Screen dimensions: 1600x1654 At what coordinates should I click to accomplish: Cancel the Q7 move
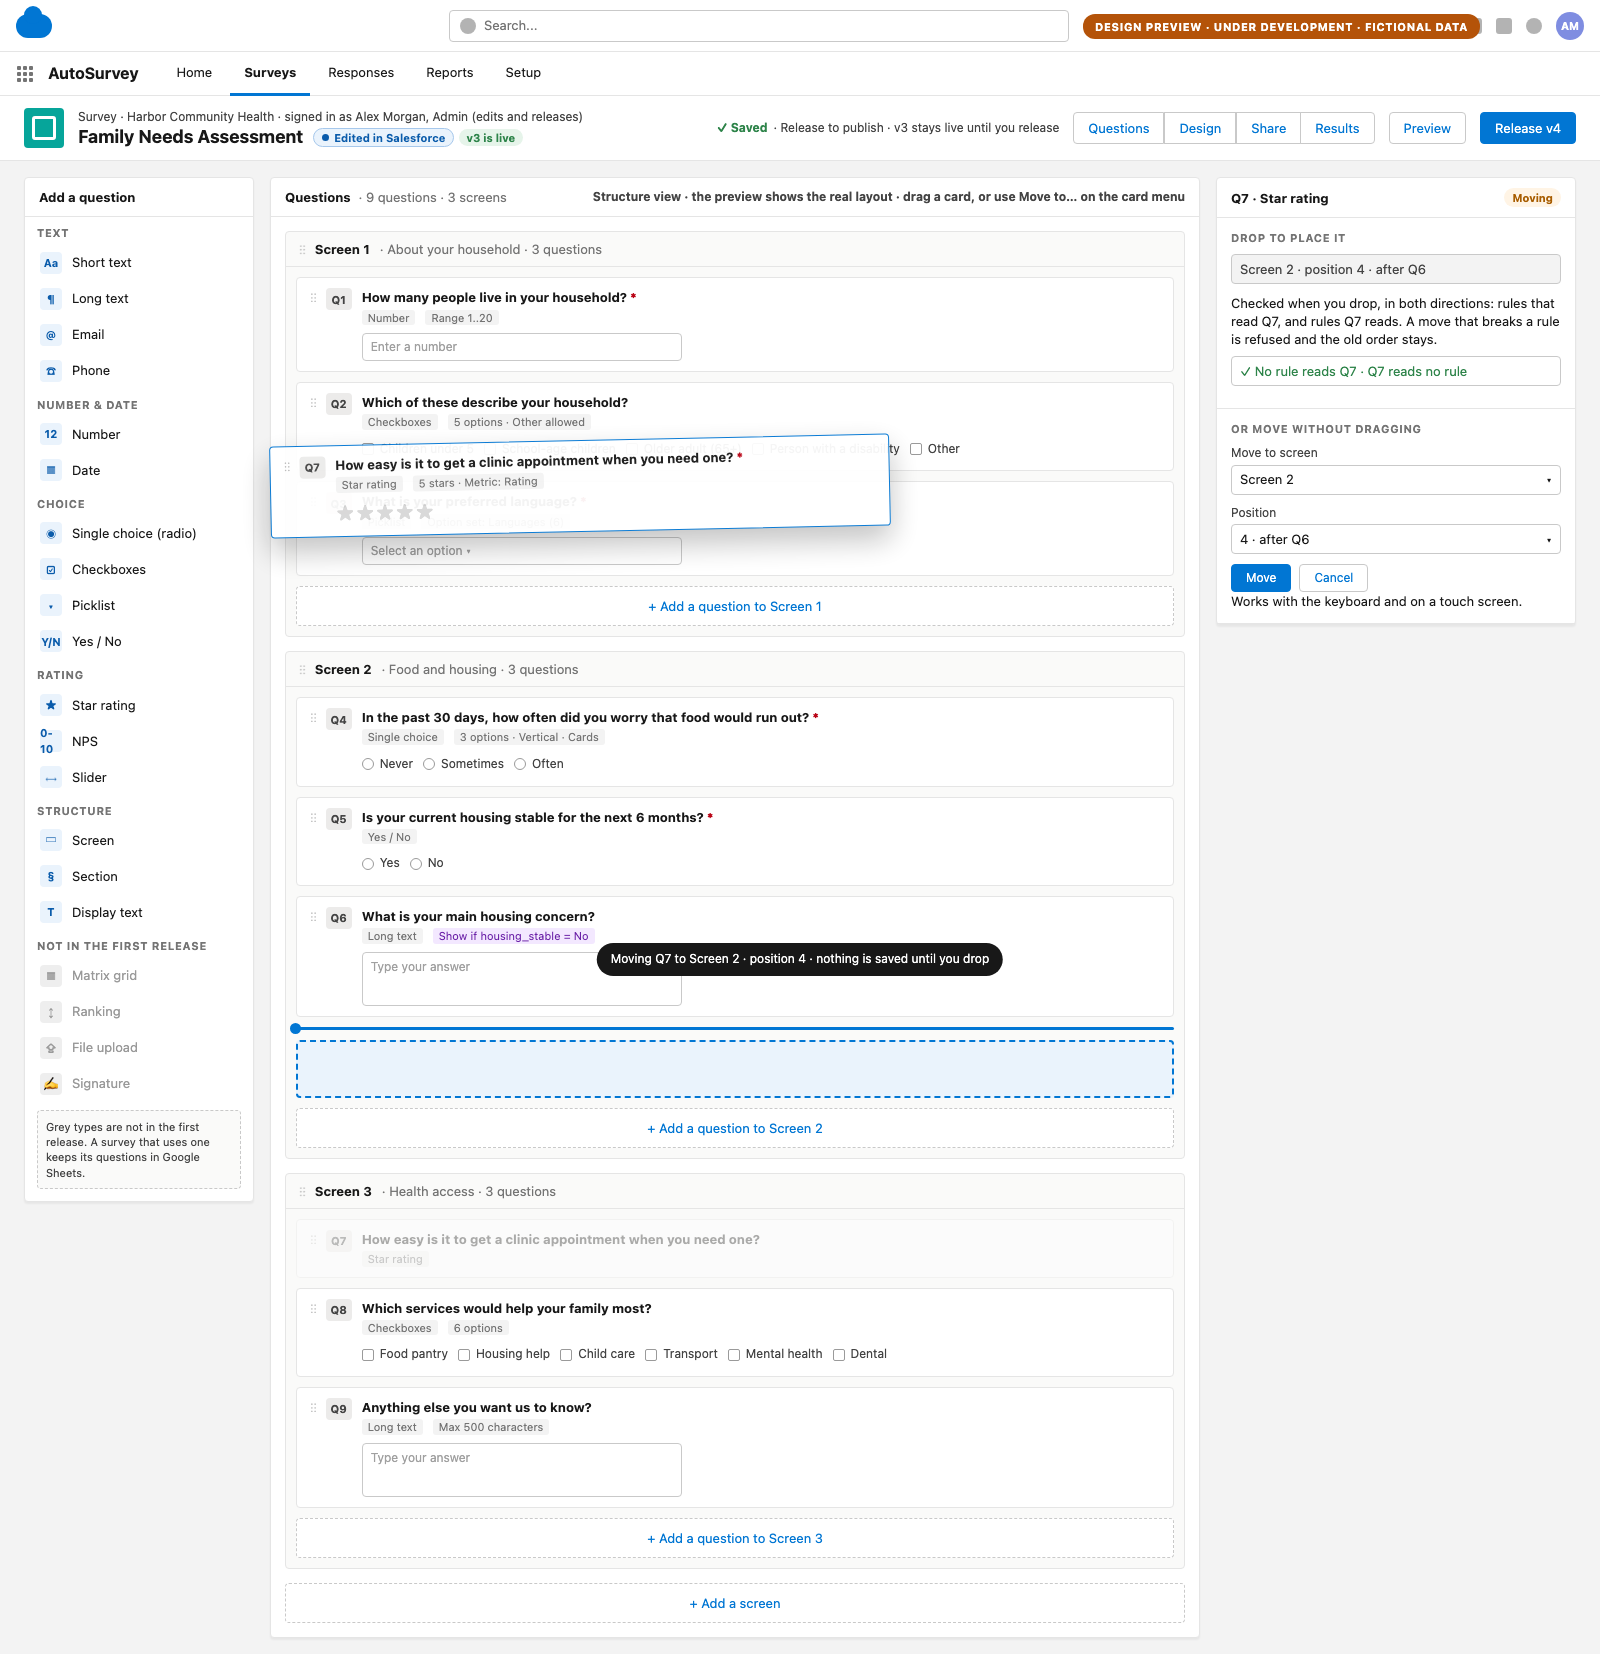pyautogui.click(x=1334, y=578)
